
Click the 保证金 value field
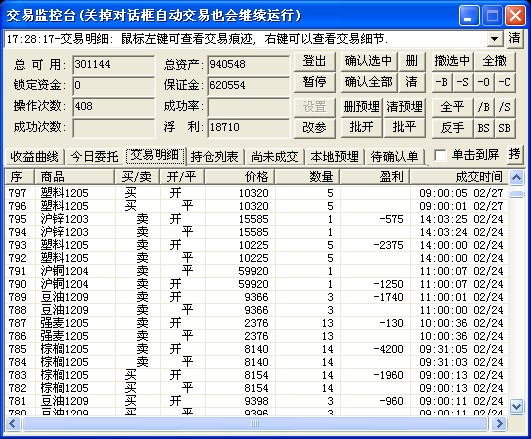click(249, 85)
